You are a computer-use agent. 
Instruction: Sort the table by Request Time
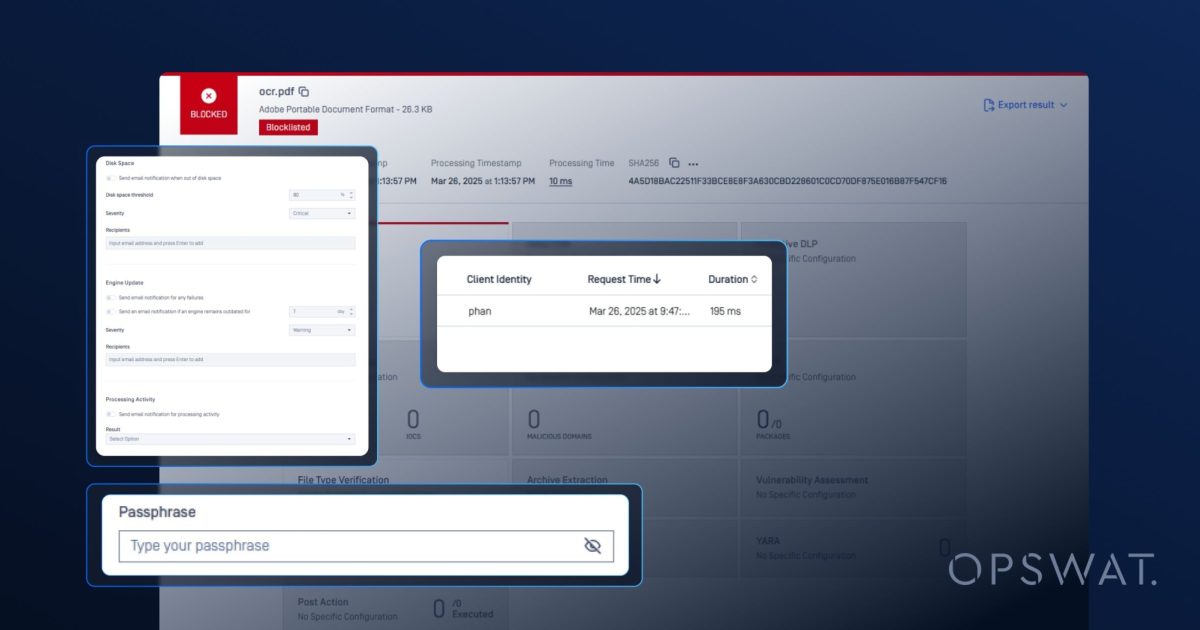[x=623, y=279]
